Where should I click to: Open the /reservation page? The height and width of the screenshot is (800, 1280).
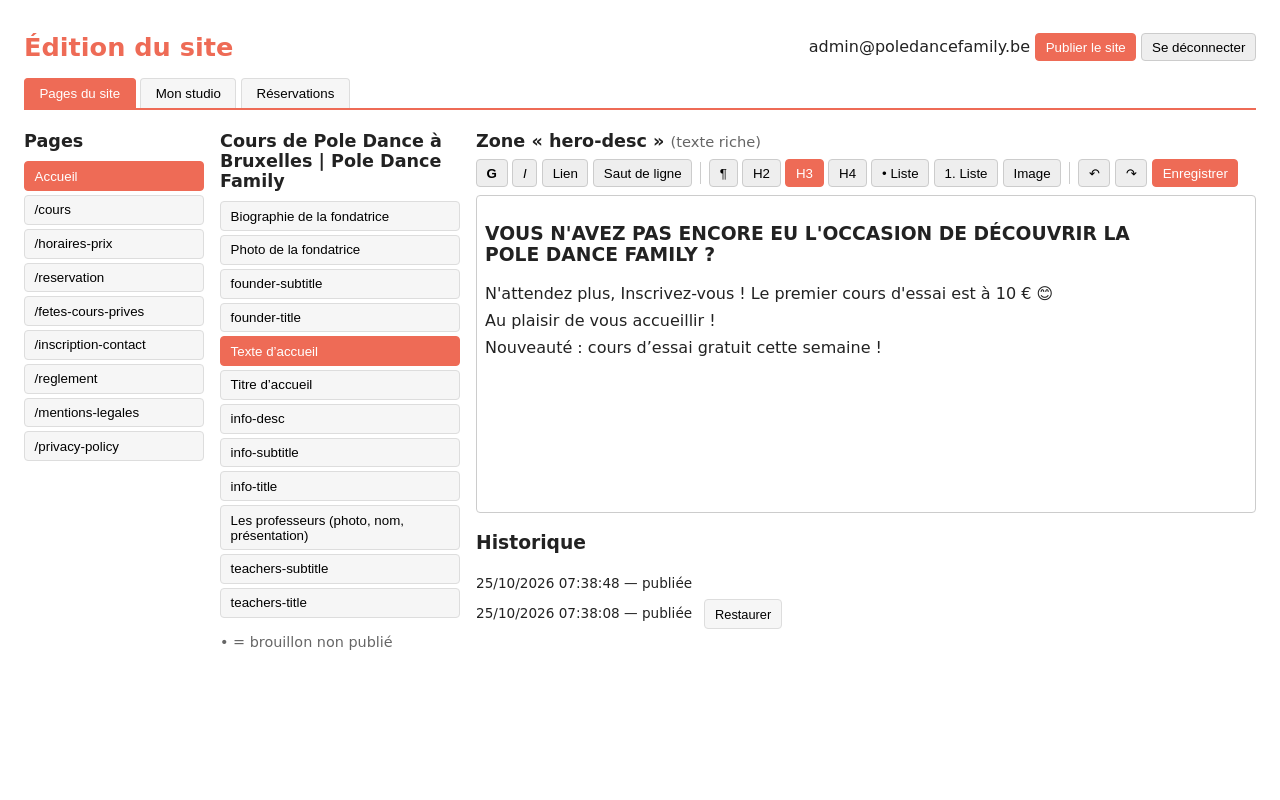pyautogui.click(x=114, y=277)
